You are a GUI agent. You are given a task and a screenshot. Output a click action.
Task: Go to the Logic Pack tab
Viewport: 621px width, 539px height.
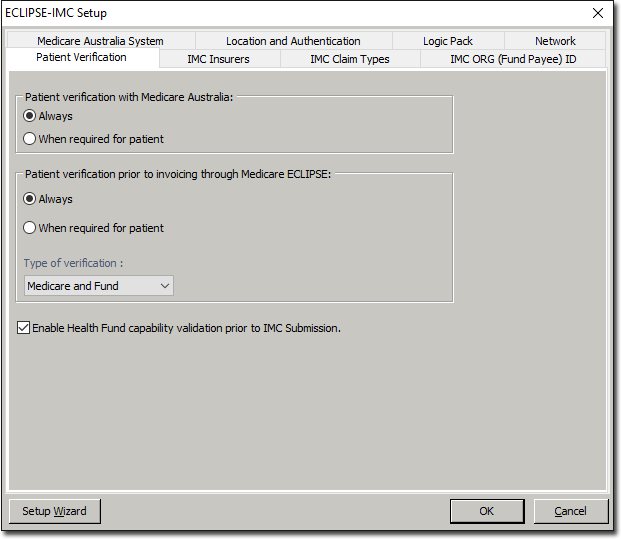(447, 41)
